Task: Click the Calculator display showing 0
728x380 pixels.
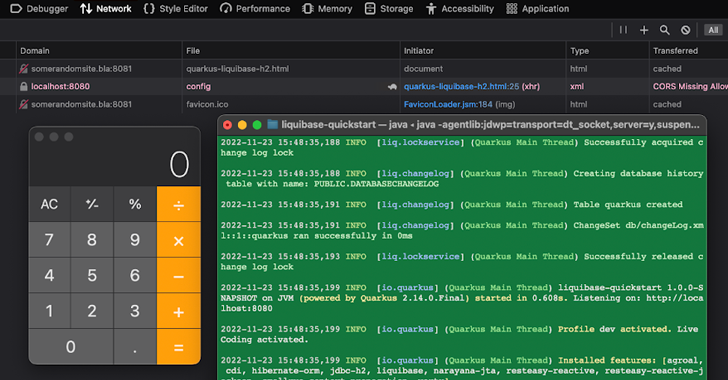Action: click(179, 164)
